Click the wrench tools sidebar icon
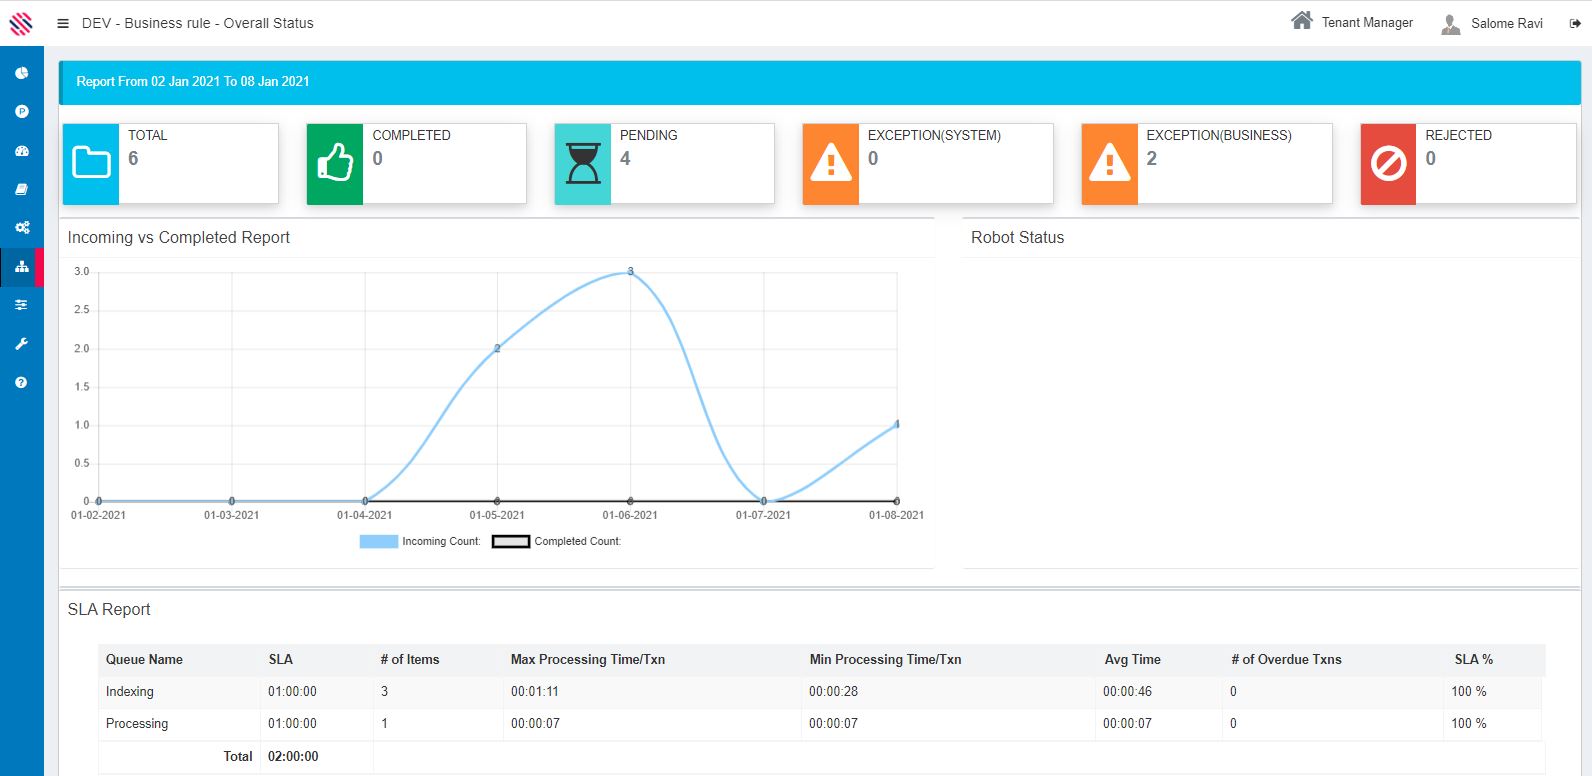The image size is (1592, 776). [x=21, y=344]
